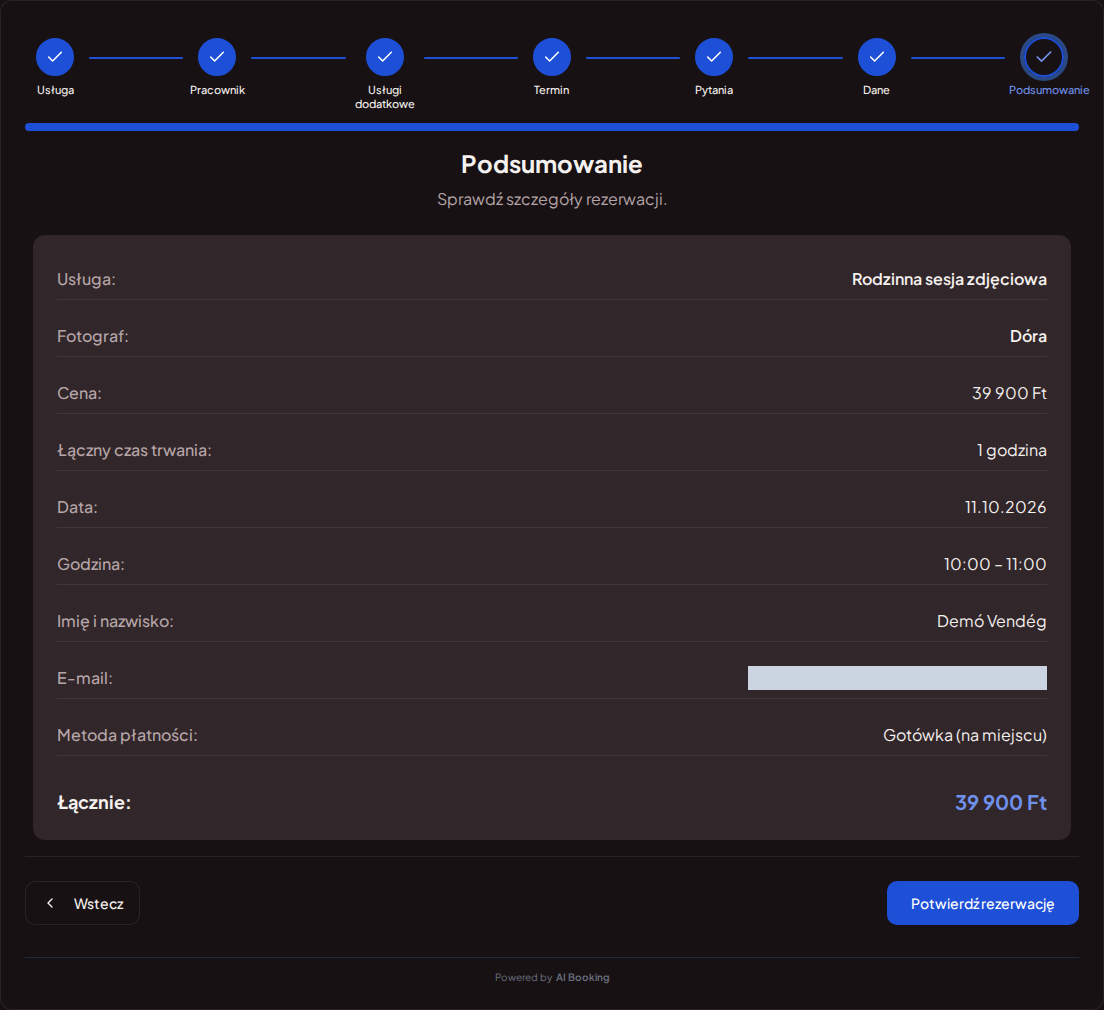Jump to the Termin step icon
1104x1010 pixels.
[x=552, y=57]
